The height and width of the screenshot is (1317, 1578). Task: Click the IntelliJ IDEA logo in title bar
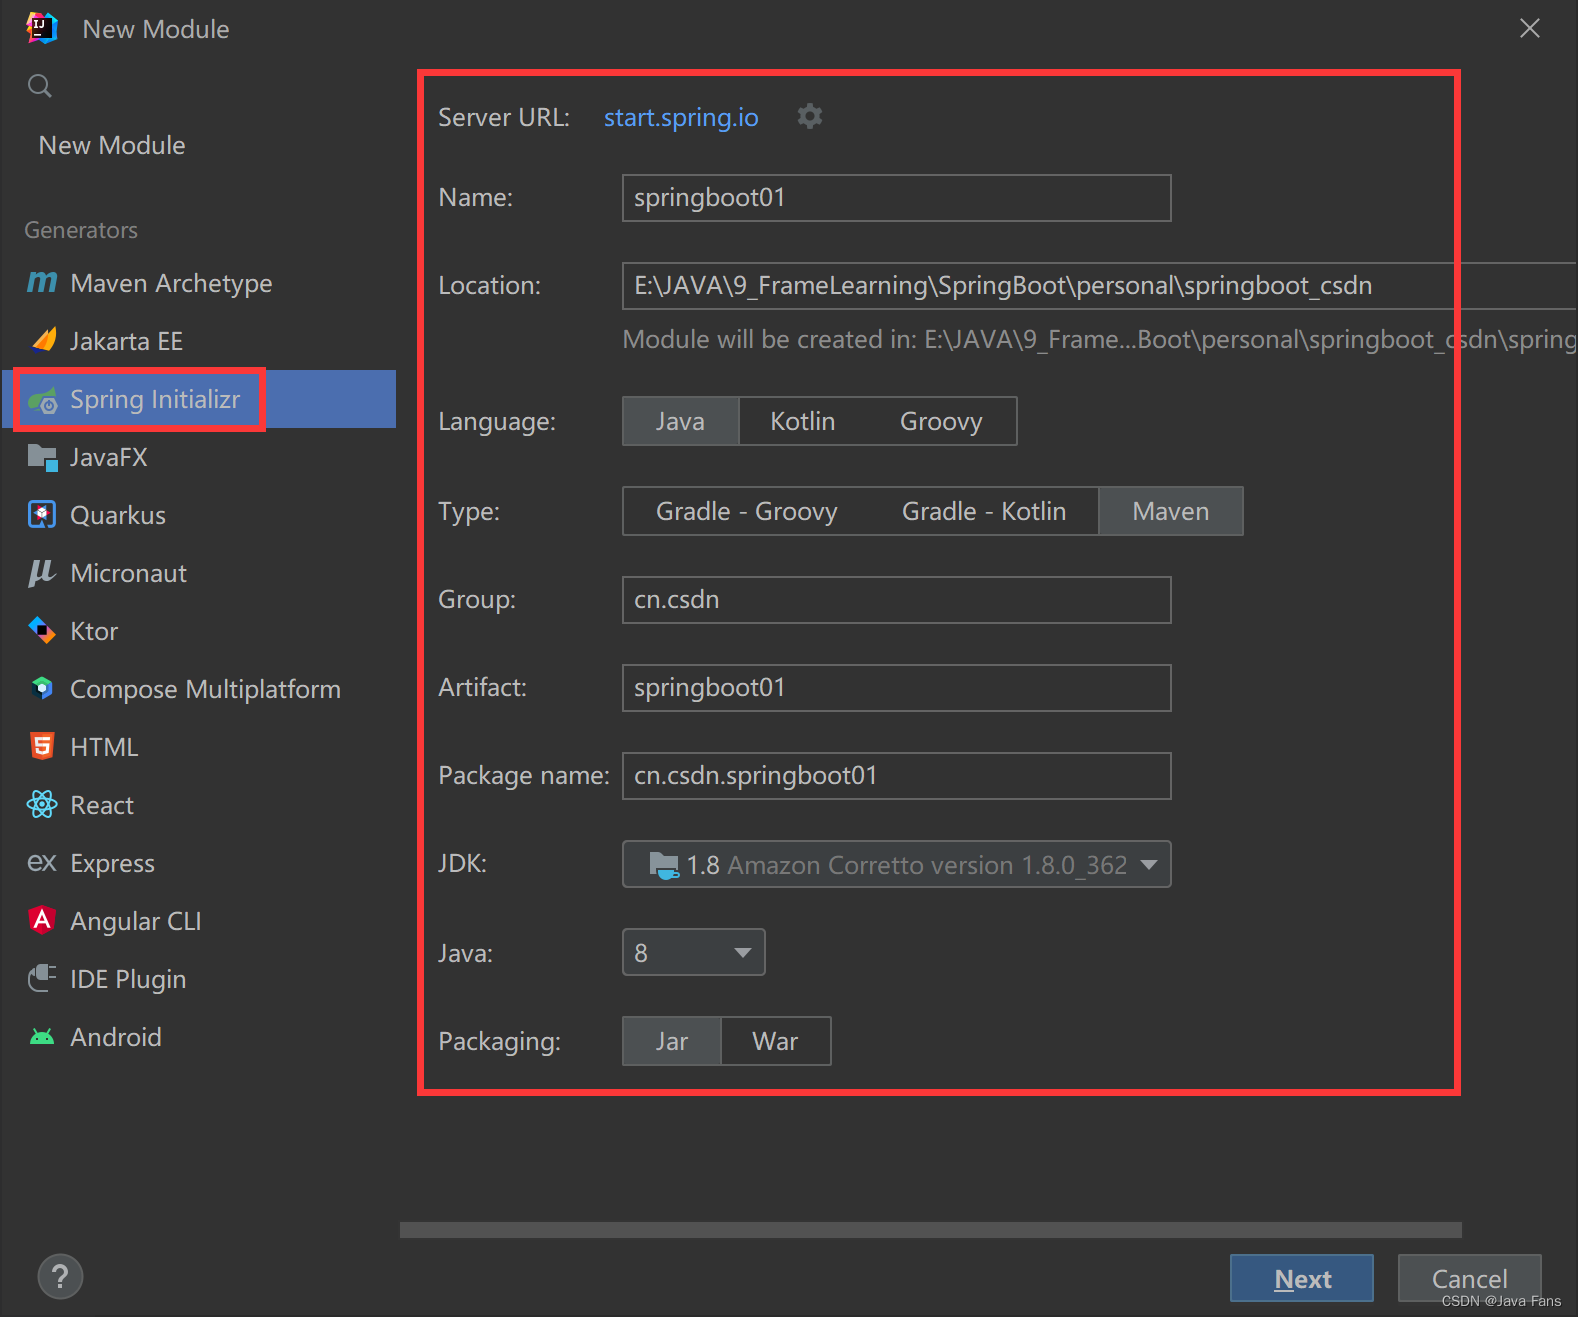click(42, 28)
